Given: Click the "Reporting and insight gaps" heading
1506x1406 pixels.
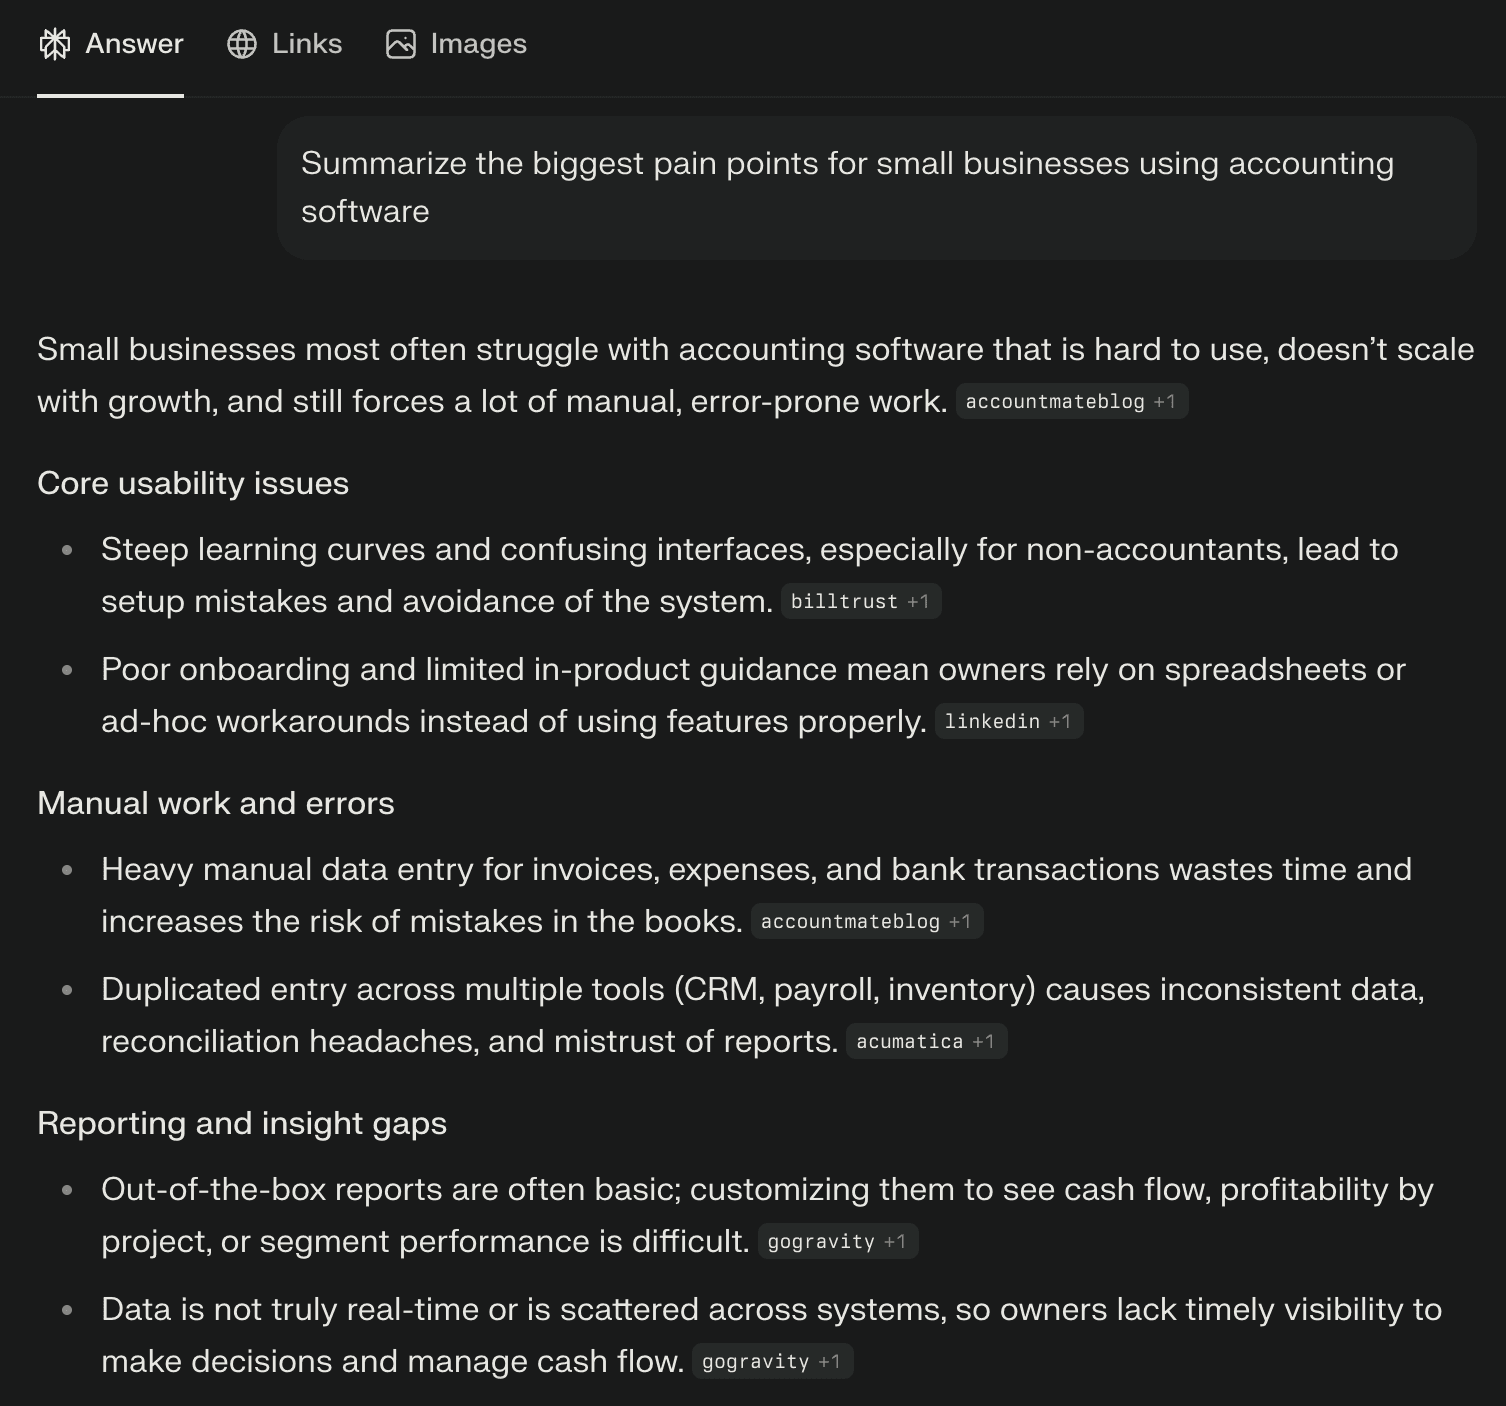Looking at the screenshot, I should pos(242,1124).
